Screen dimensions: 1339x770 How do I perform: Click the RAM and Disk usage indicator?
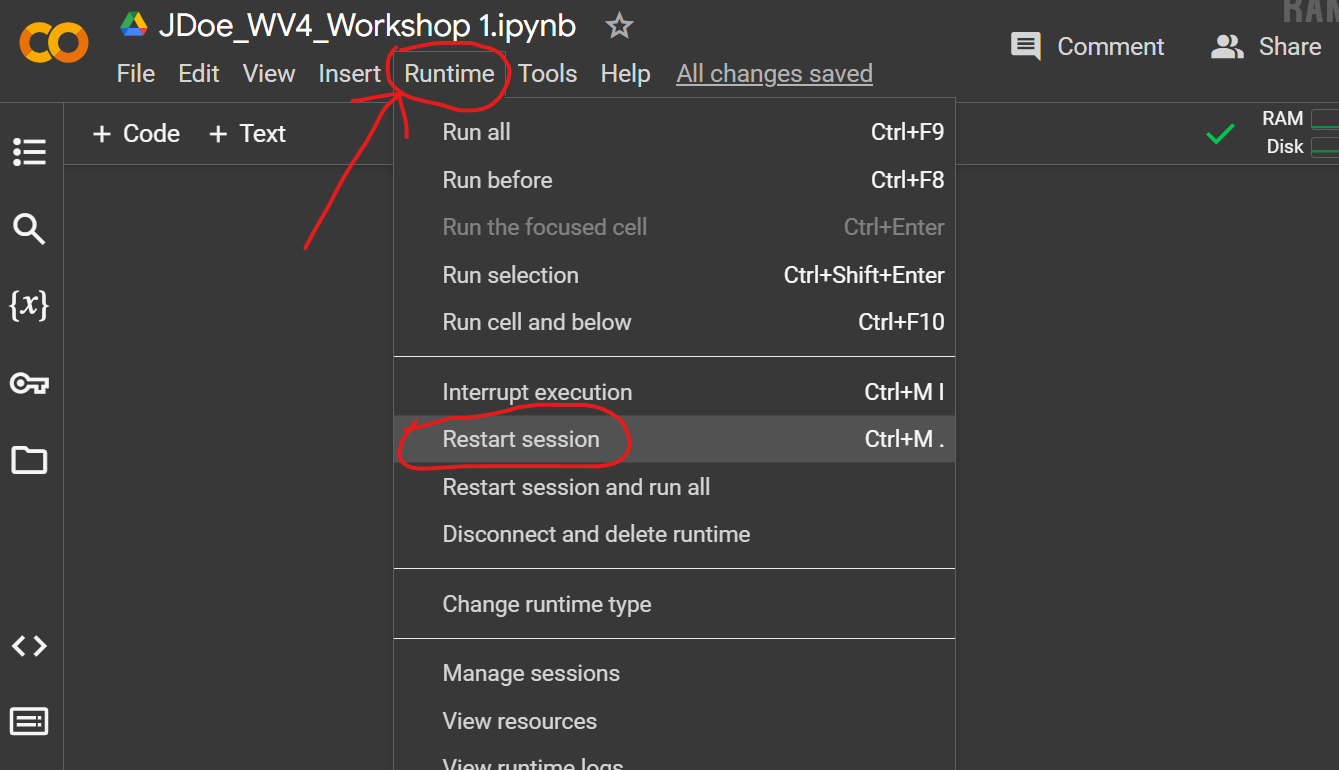click(x=1297, y=133)
